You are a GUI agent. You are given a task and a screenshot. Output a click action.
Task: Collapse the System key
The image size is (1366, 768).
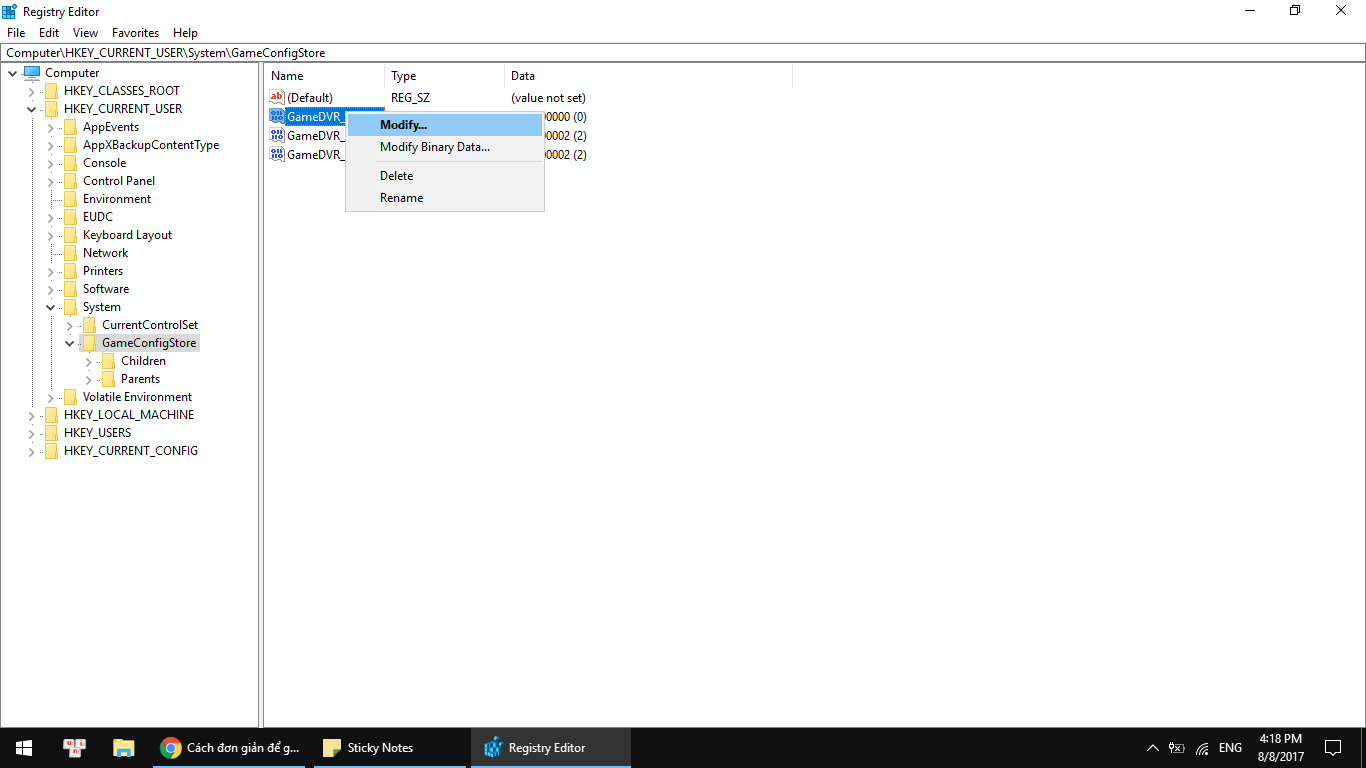pos(49,306)
